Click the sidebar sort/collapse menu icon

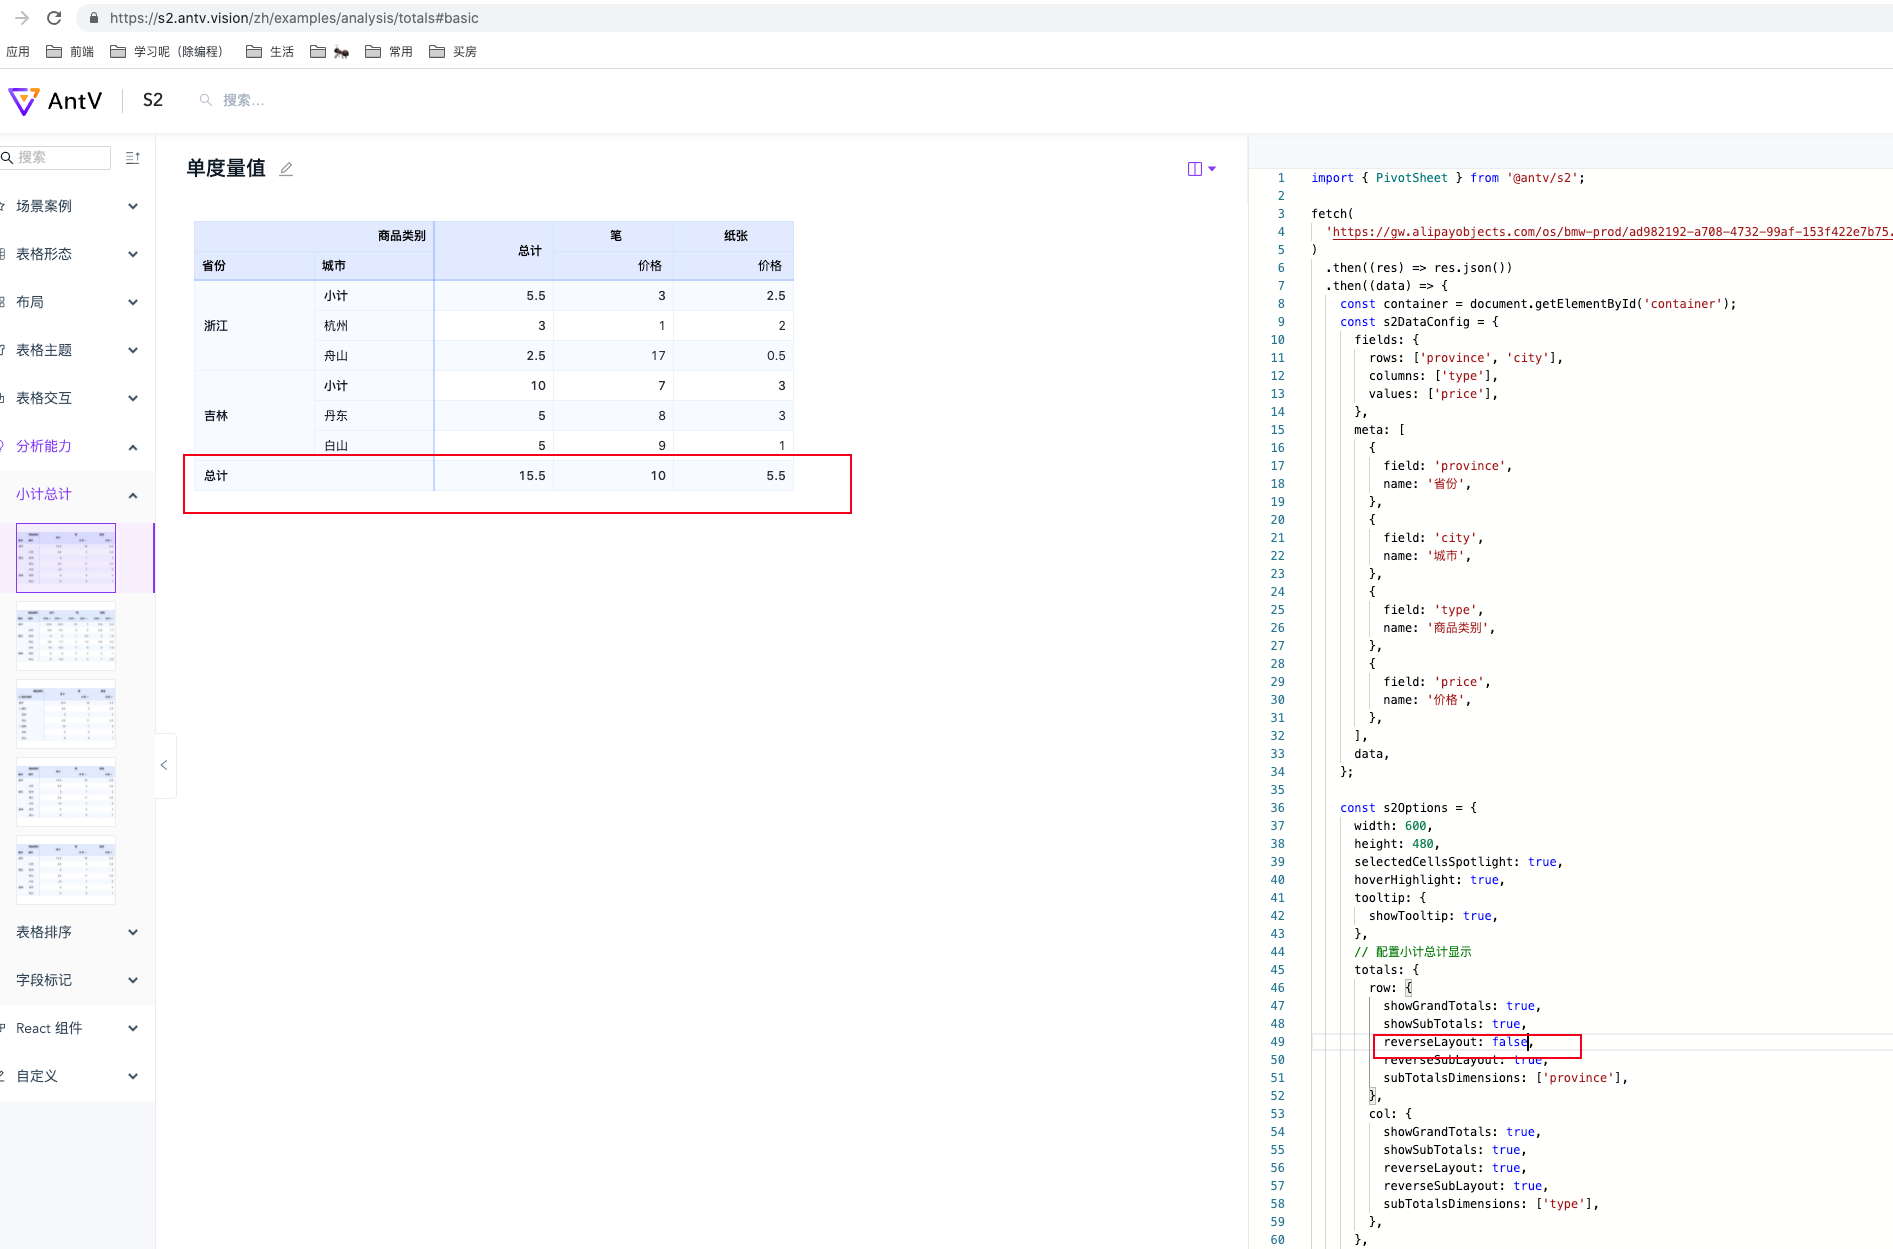point(133,157)
